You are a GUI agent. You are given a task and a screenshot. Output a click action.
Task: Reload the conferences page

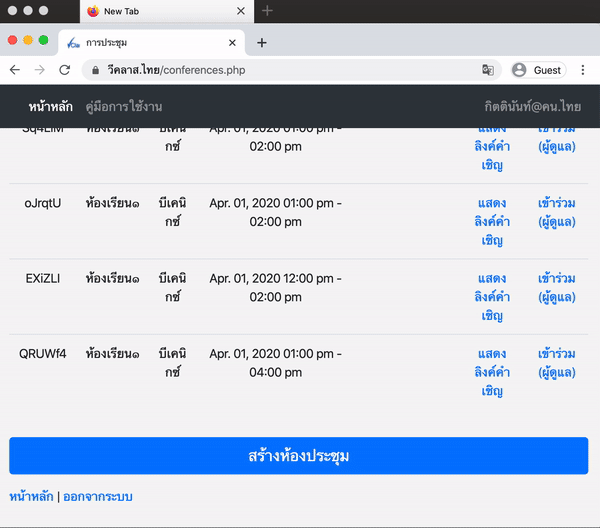[x=64, y=70]
